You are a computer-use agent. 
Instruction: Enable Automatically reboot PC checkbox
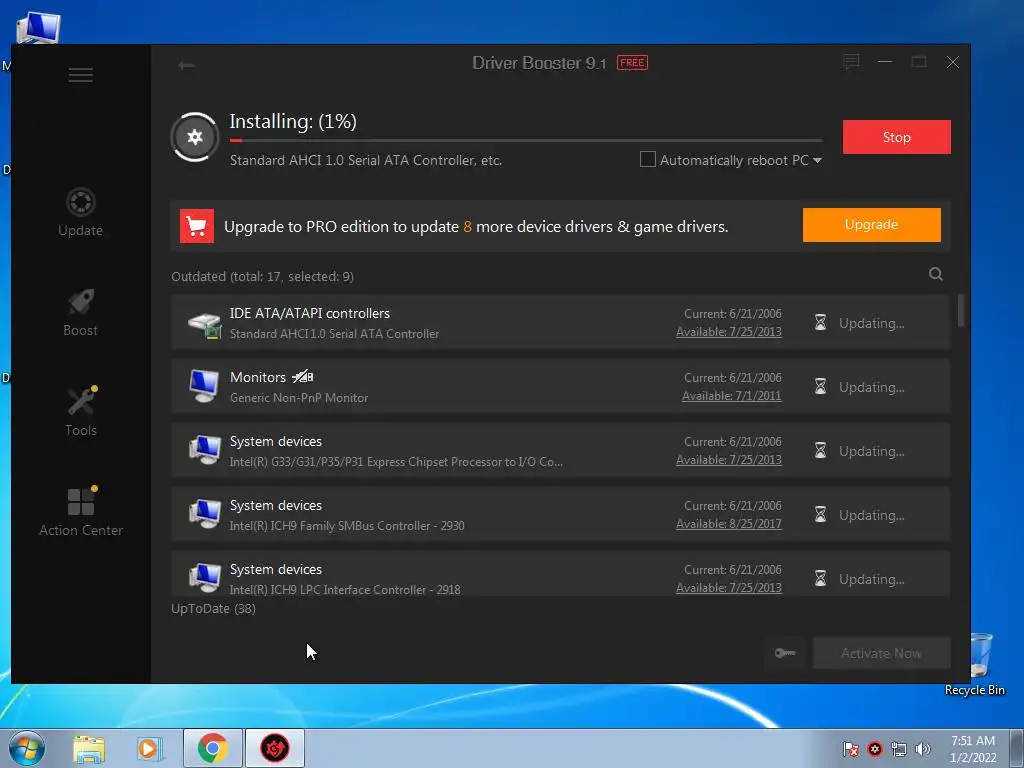click(x=647, y=159)
